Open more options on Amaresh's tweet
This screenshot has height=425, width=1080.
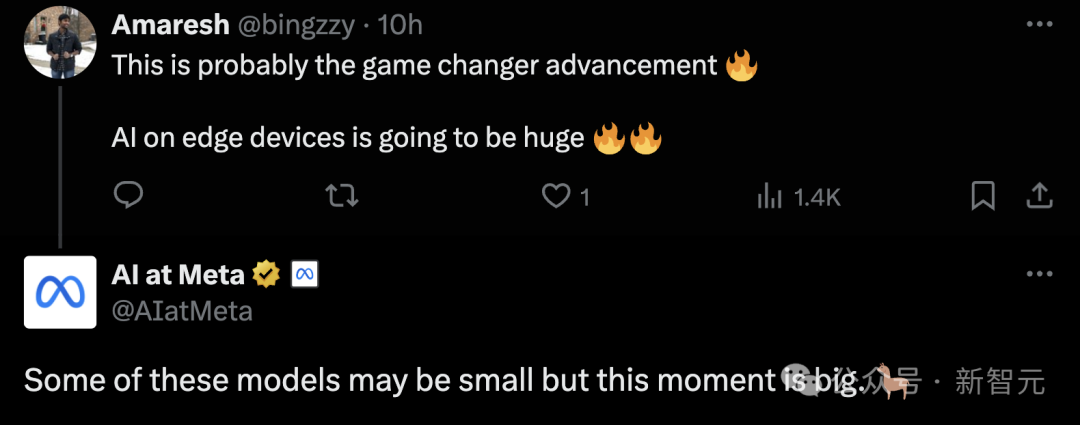1039,25
